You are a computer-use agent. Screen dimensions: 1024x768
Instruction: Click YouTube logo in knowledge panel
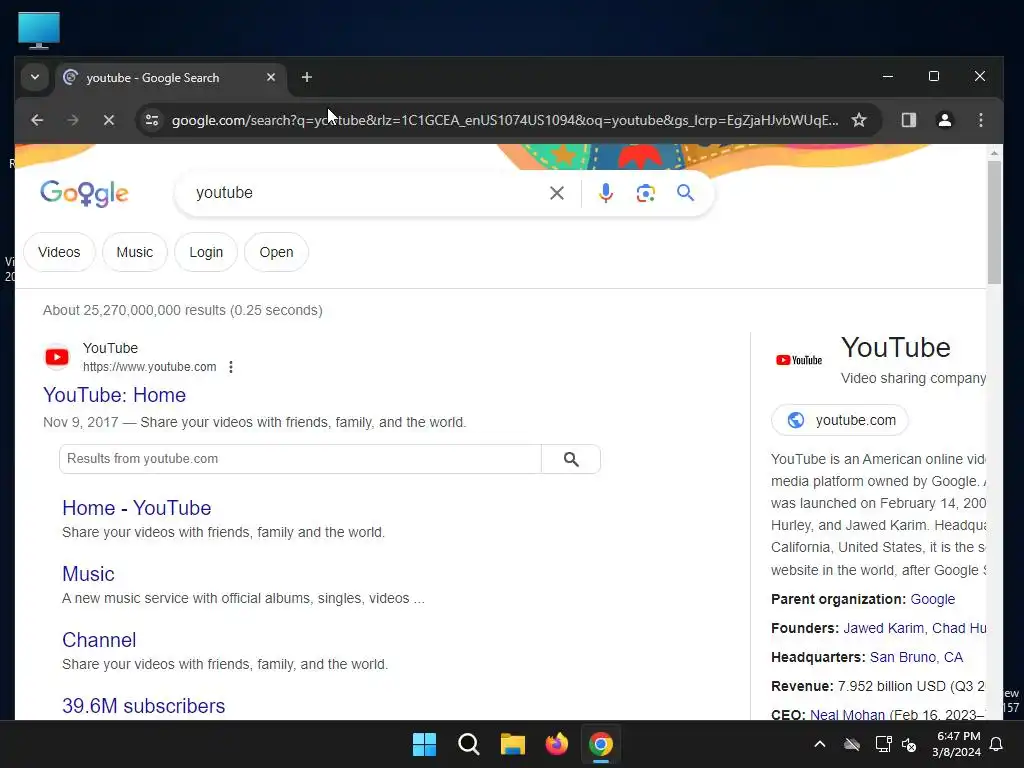point(799,360)
